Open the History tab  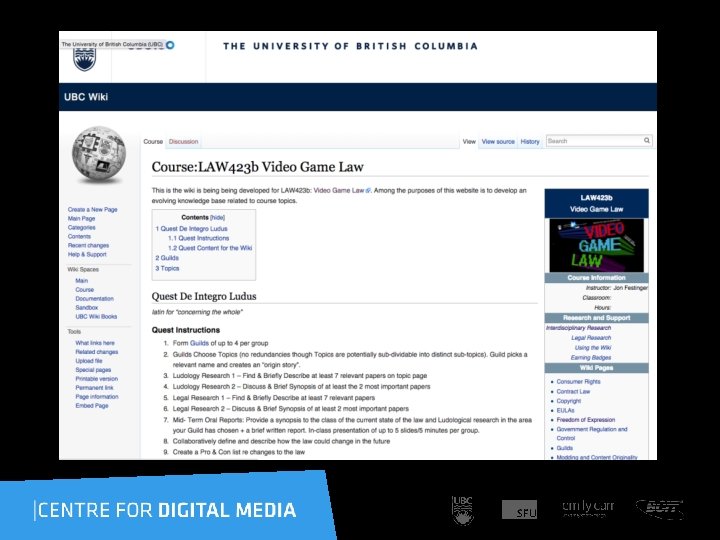coord(530,141)
